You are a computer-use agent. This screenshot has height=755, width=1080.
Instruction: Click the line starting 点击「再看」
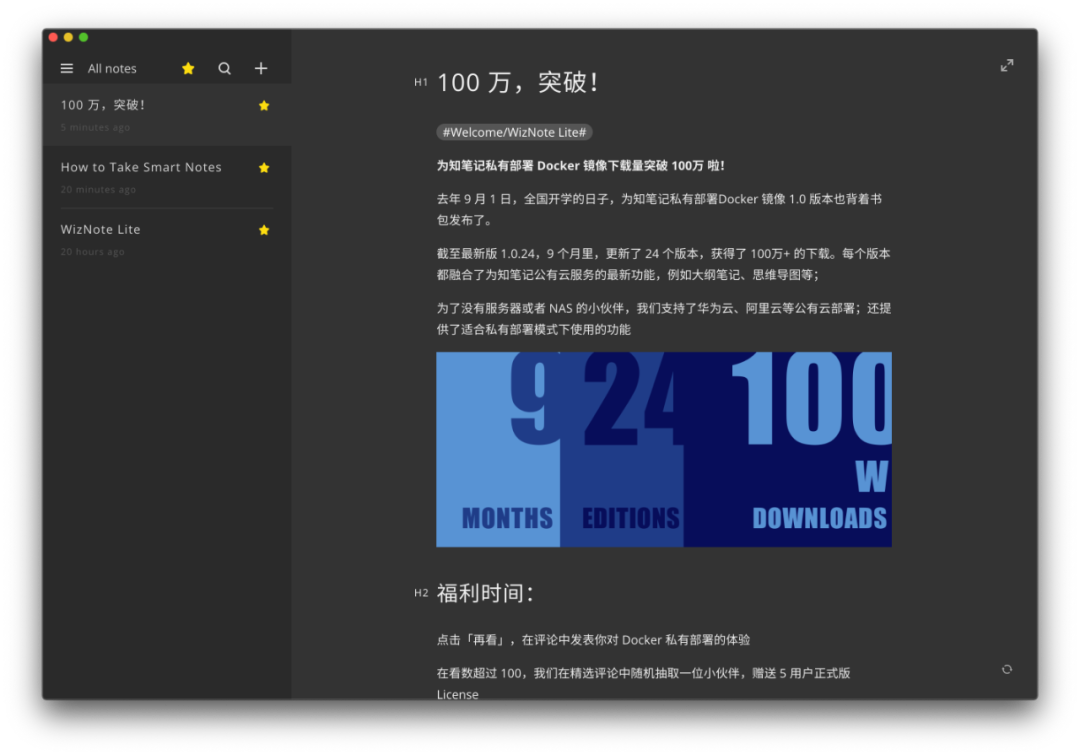tap(594, 640)
